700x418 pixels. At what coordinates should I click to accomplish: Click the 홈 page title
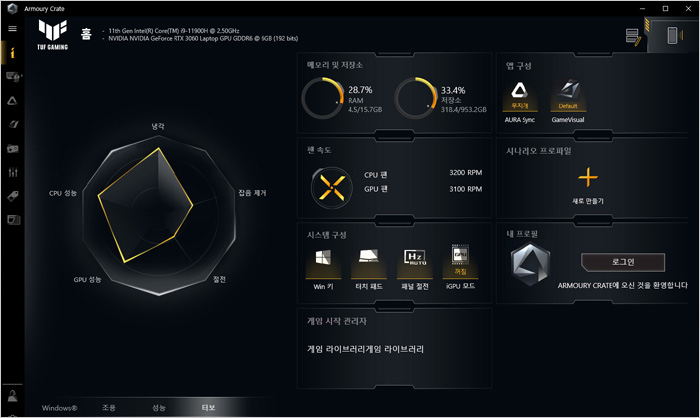(86, 33)
